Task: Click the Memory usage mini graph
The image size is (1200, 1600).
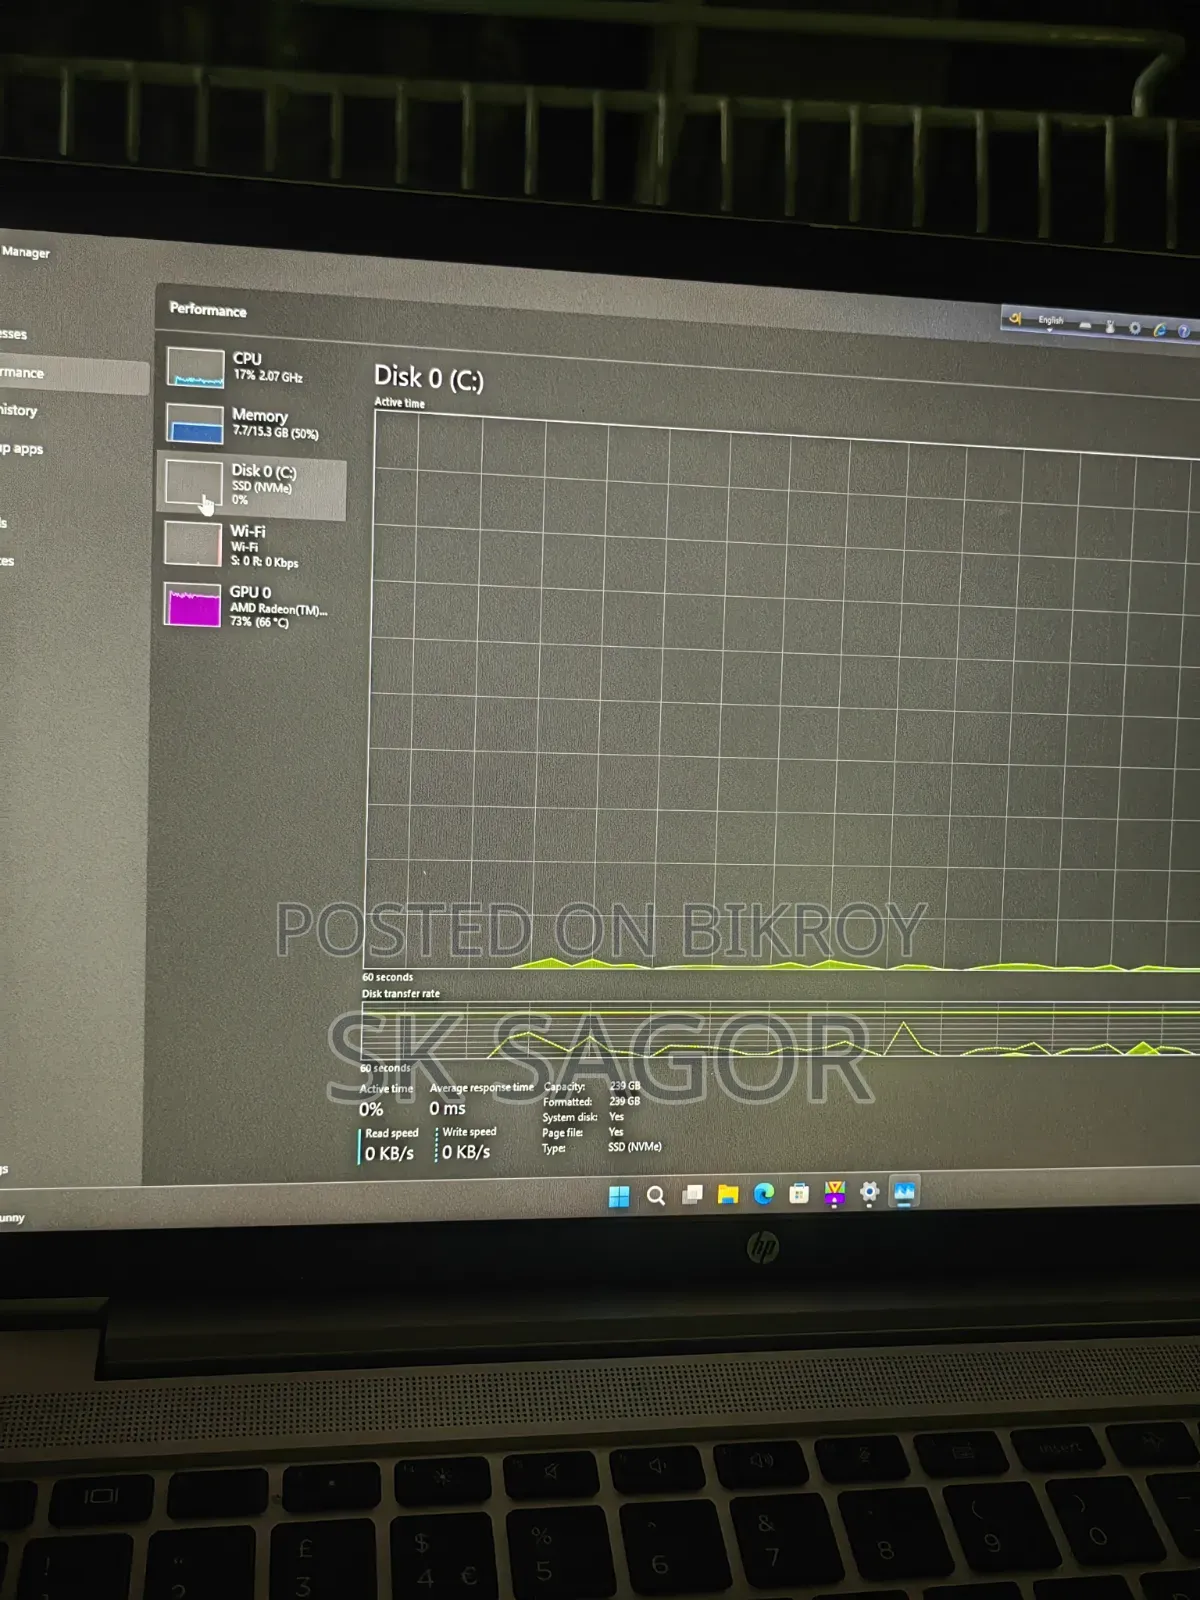Action: 195,423
